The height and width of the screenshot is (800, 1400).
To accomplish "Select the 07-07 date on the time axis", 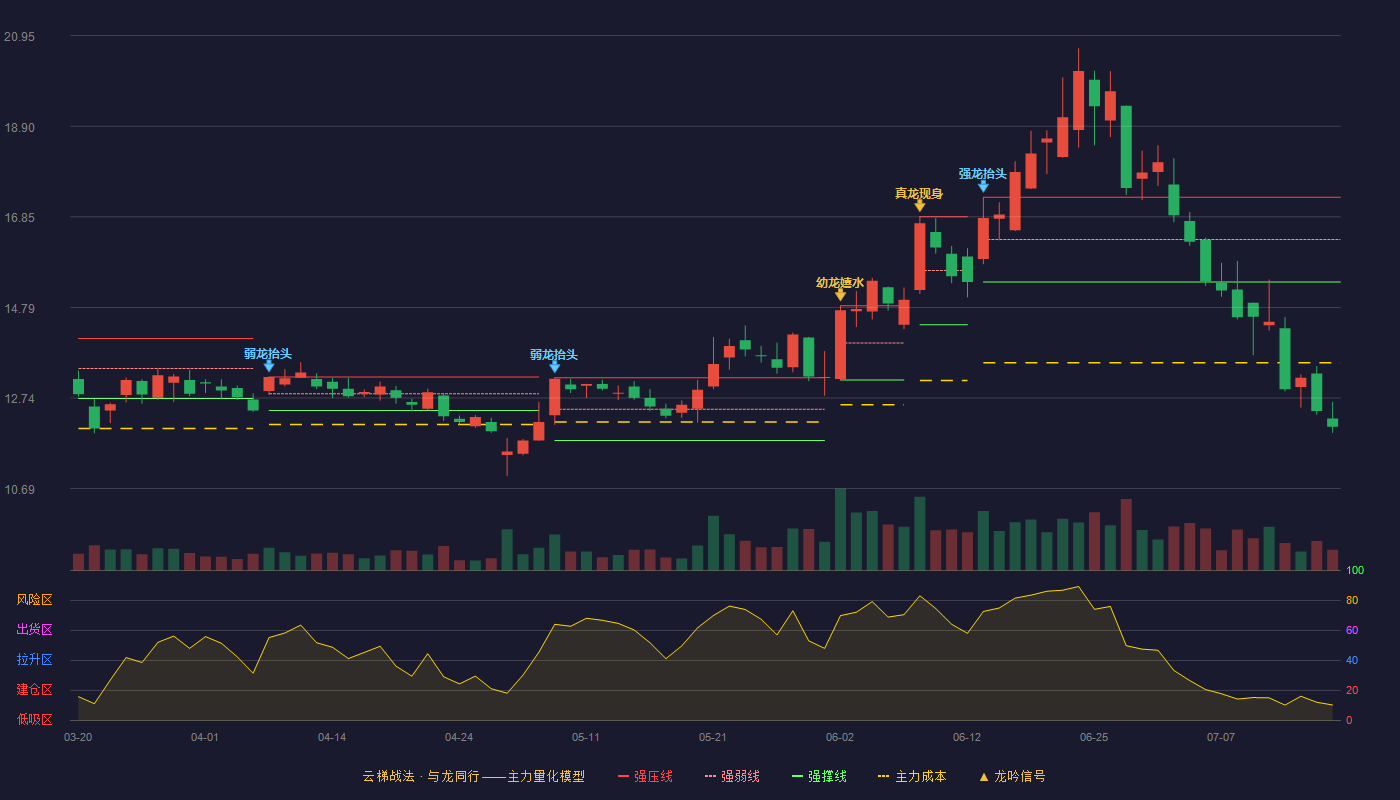I will point(1221,737).
